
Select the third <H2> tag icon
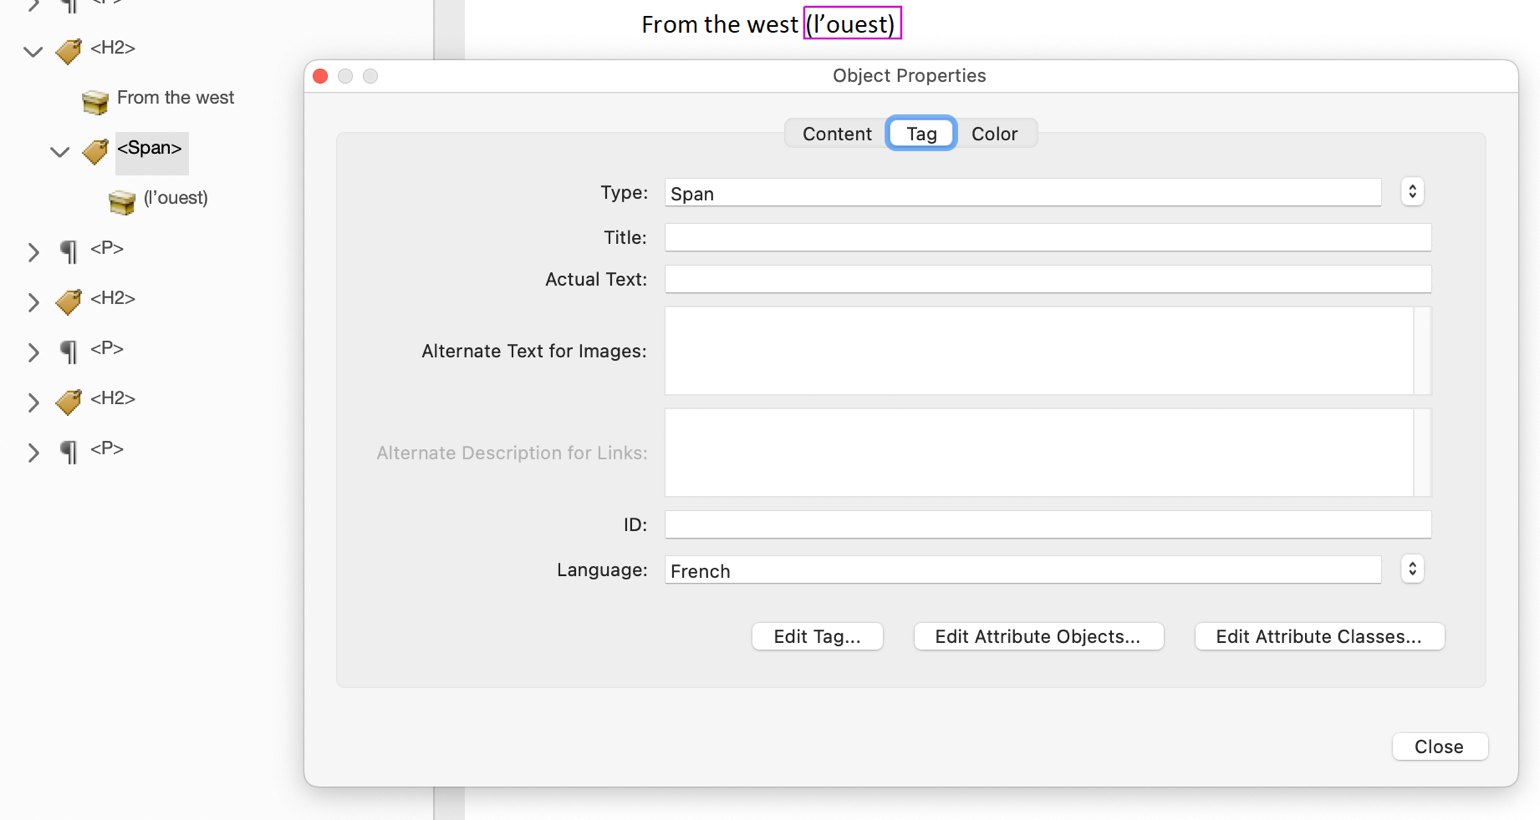tap(67, 401)
